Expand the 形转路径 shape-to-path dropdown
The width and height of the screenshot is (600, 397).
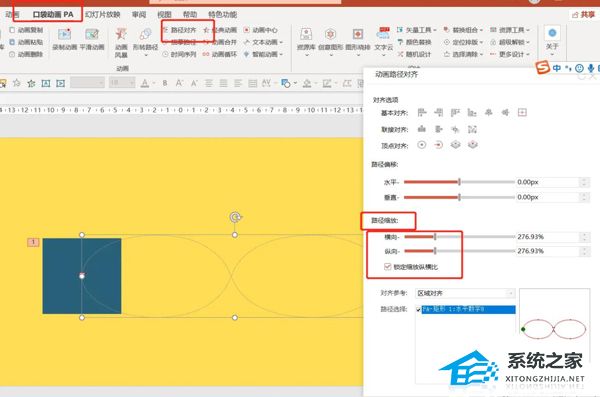[145, 42]
